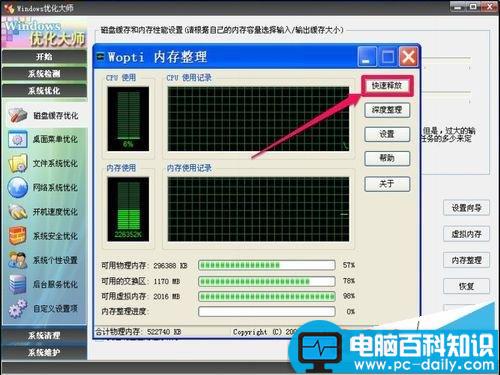
Task: Minimize the Wopti 内存整理 window
Action: [x=367, y=57]
